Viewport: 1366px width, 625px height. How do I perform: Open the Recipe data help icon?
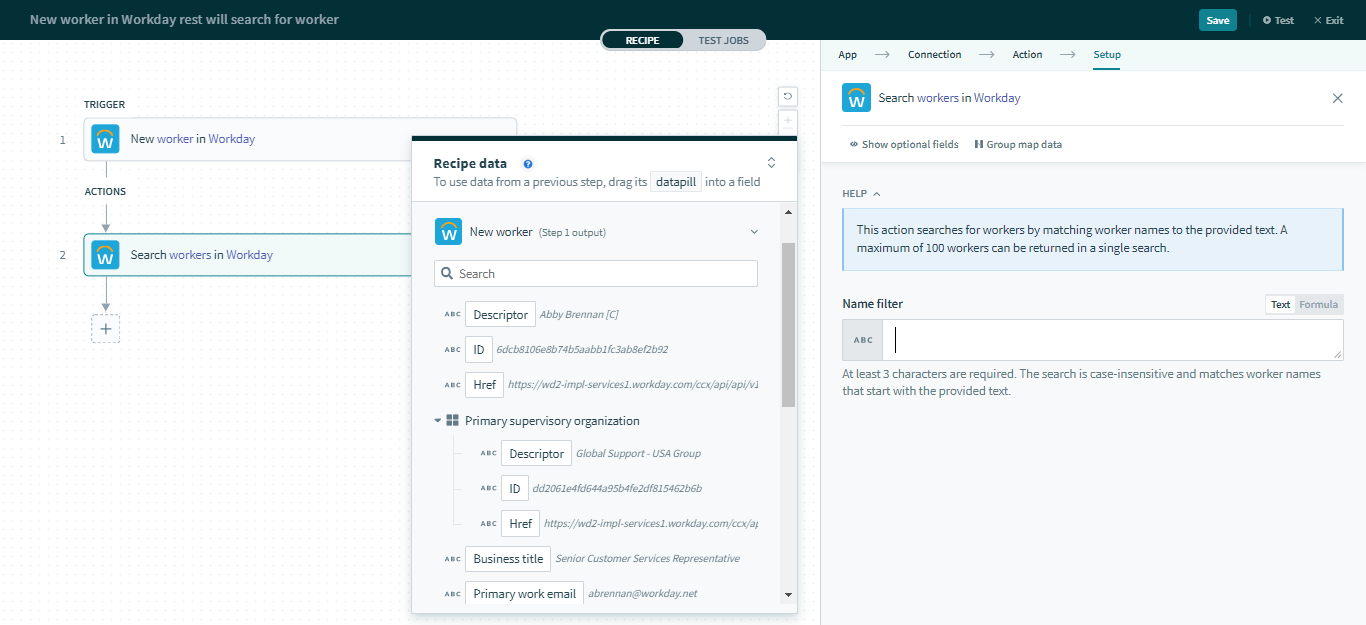click(x=528, y=163)
